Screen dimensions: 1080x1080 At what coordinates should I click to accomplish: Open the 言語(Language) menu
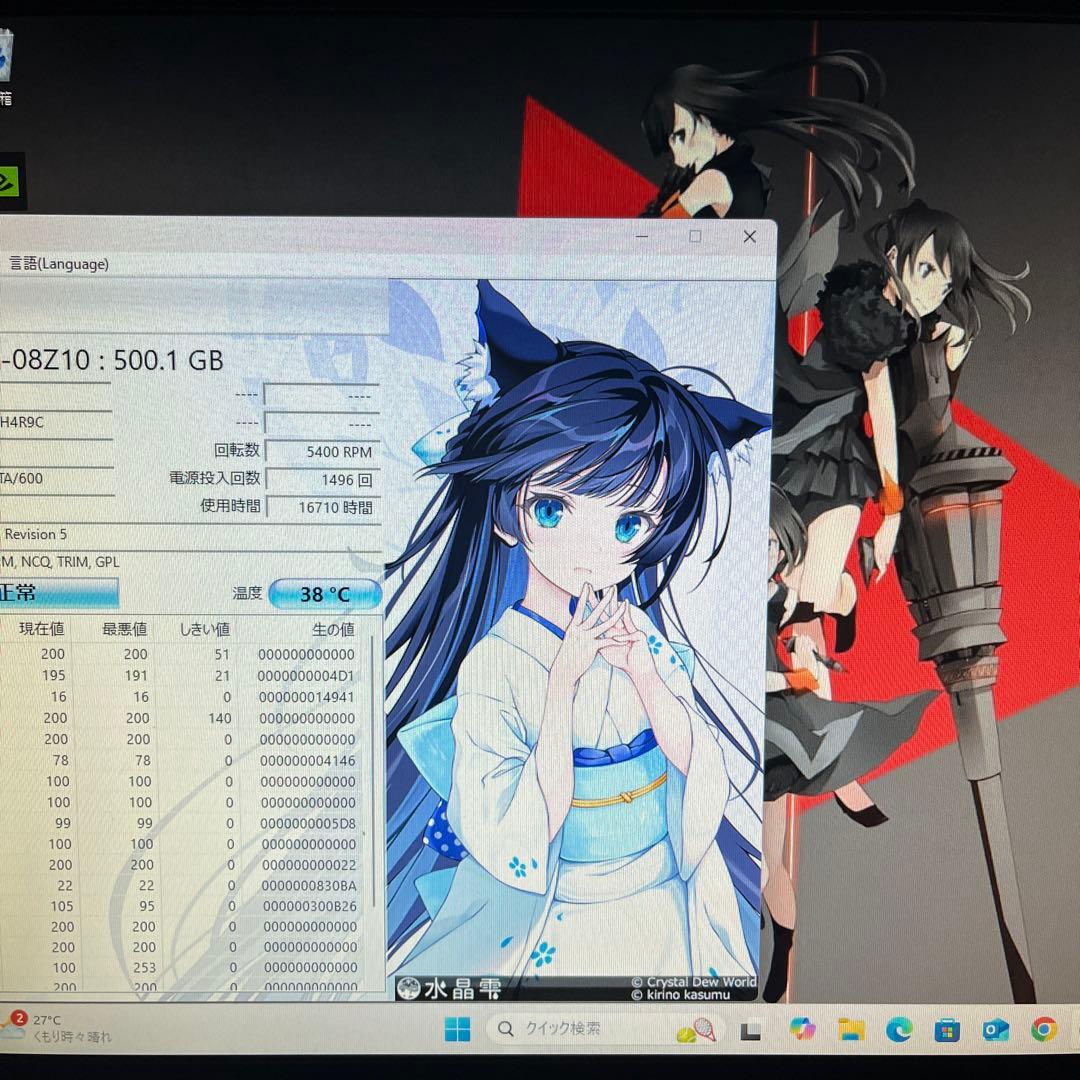tap(57, 264)
